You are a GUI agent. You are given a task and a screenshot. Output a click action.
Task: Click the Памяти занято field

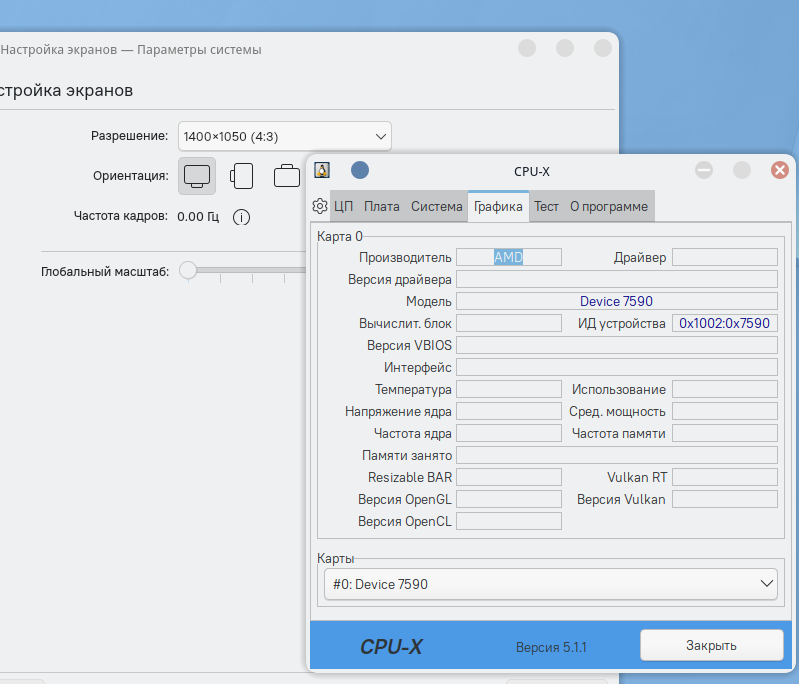[x=617, y=455]
